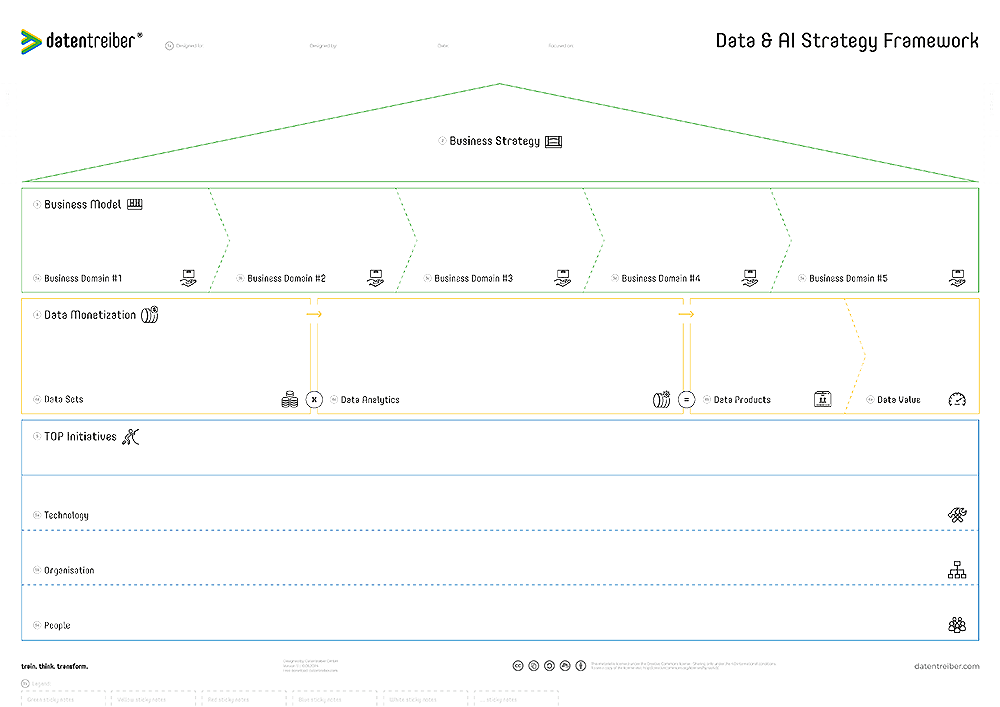Click the Business Model canvas icon
This screenshot has height=707, width=1000.
point(135,204)
